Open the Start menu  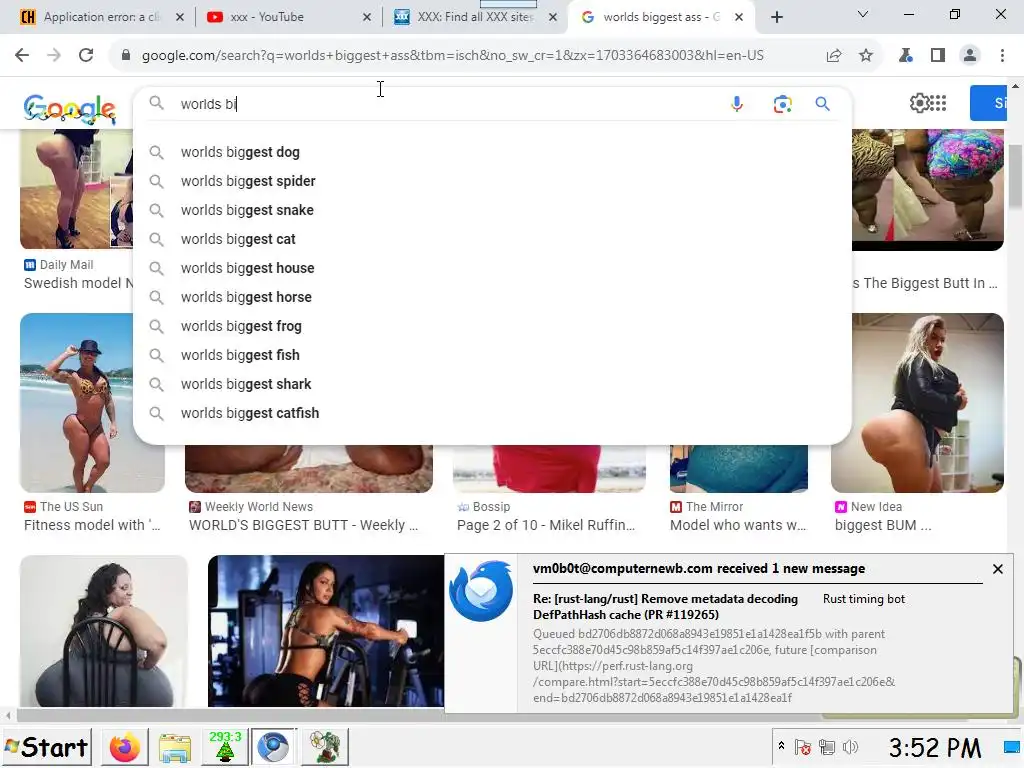coord(46,747)
